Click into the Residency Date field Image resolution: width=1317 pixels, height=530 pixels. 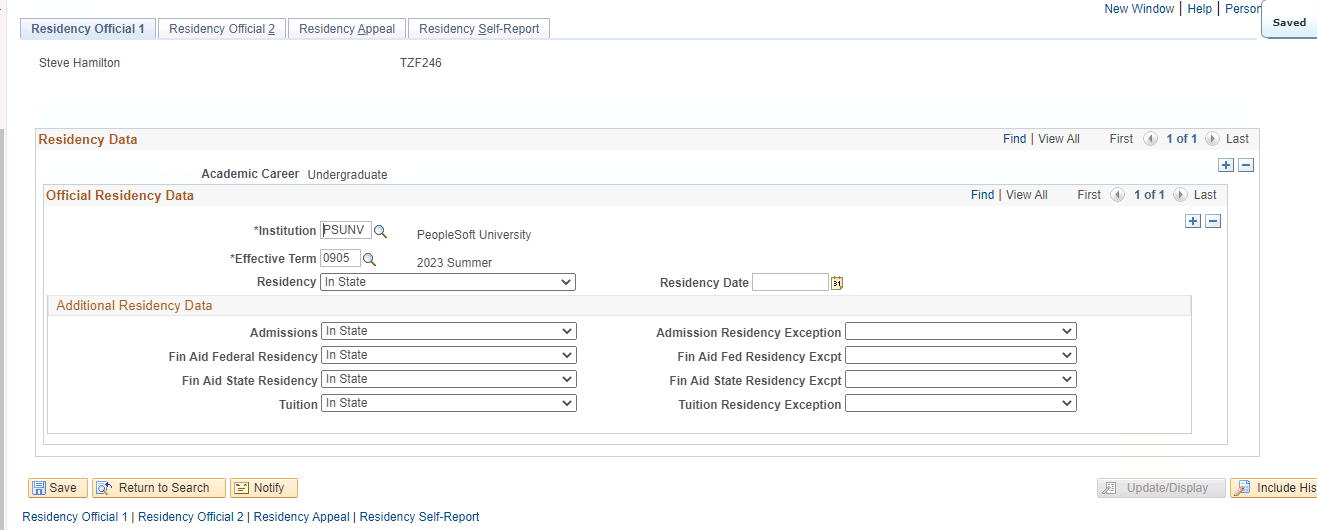[790, 283]
